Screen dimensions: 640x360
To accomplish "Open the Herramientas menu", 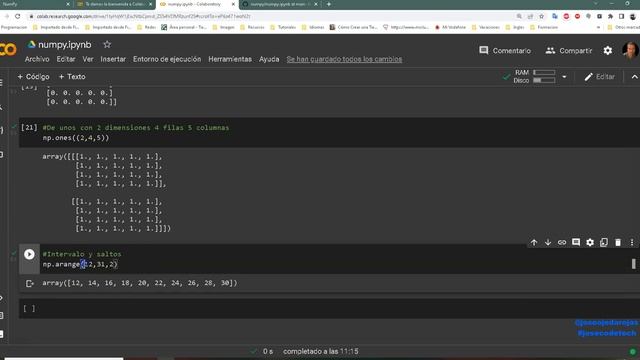I will click(x=230, y=59).
